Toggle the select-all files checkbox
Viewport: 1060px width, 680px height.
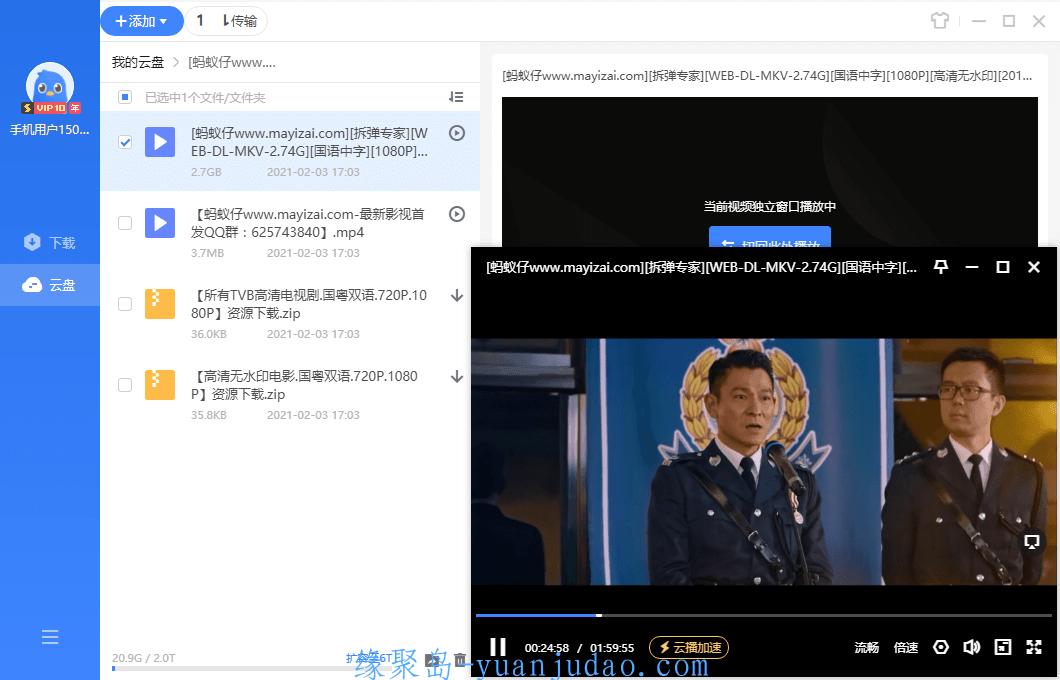coord(125,97)
